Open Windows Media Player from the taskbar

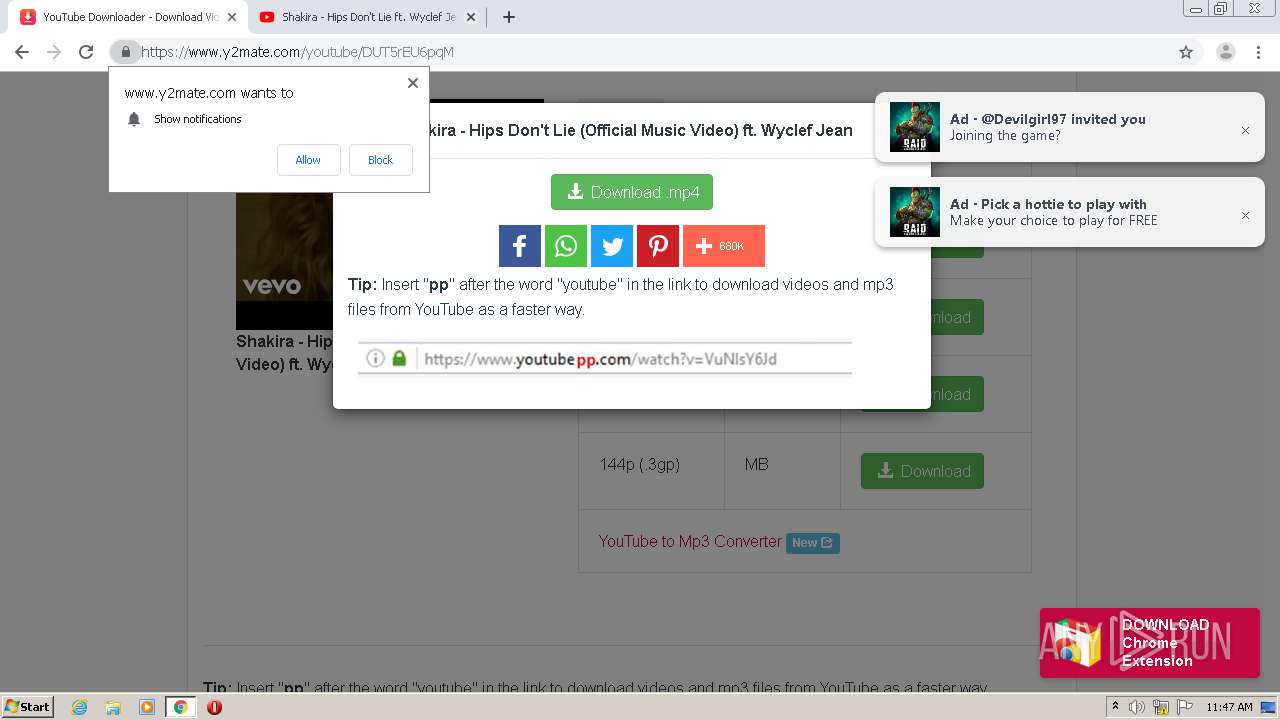pos(147,707)
